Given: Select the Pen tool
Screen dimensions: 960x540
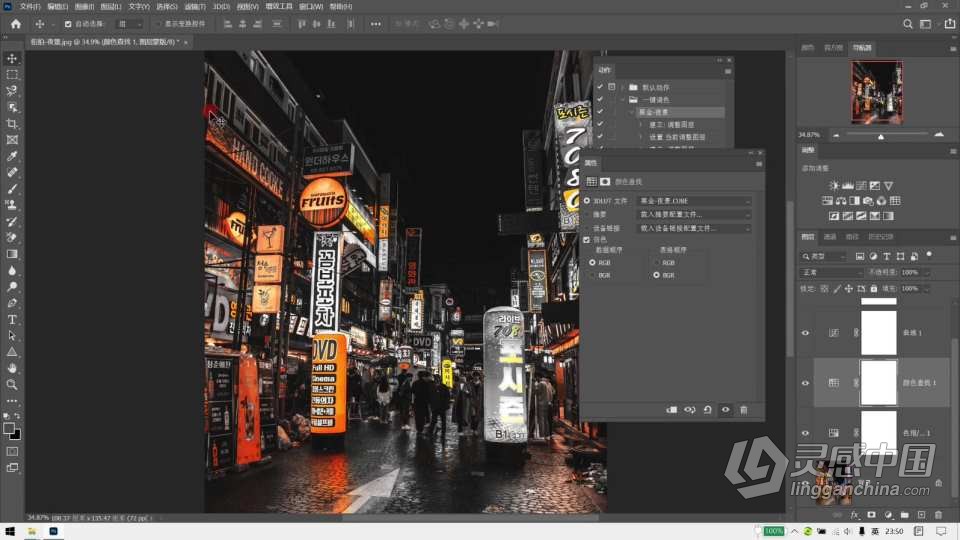Looking at the screenshot, I should coord(12,303).
